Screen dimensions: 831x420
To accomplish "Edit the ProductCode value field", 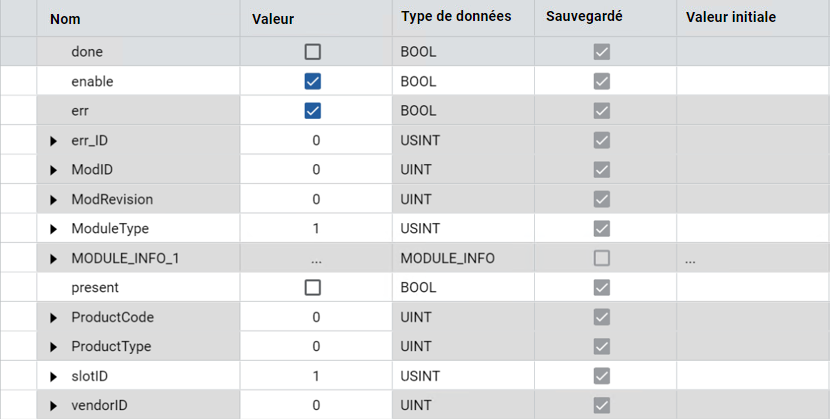I will coord(316,317).
